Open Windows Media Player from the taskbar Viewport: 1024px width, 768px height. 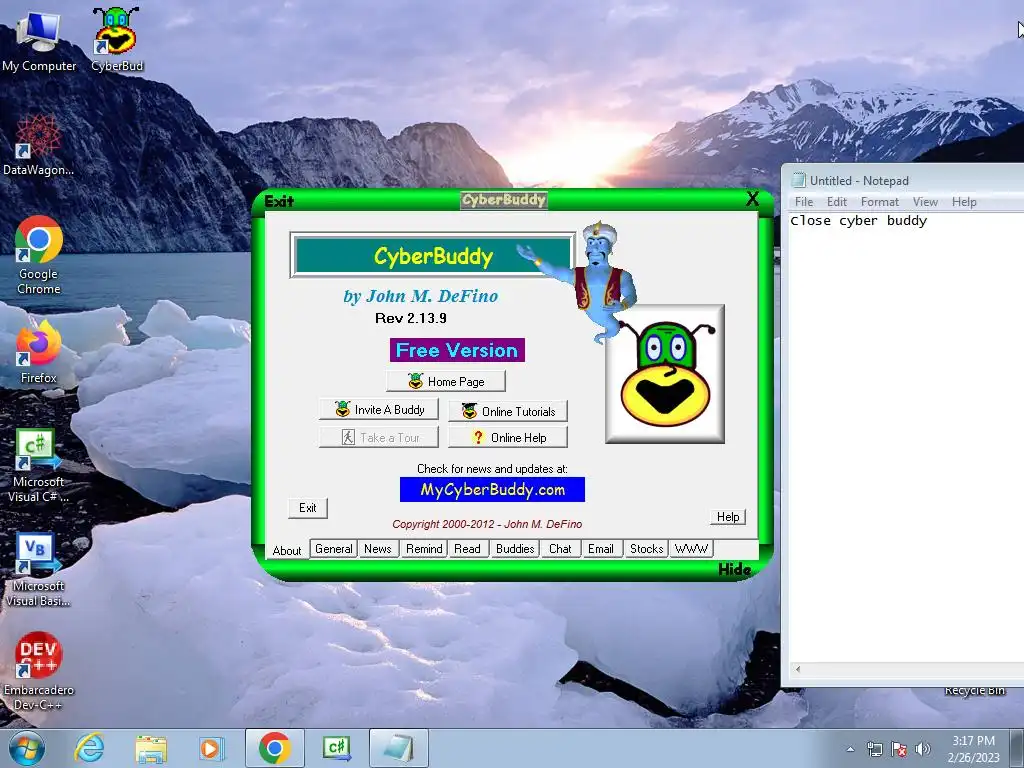click(x=210, y=748)
